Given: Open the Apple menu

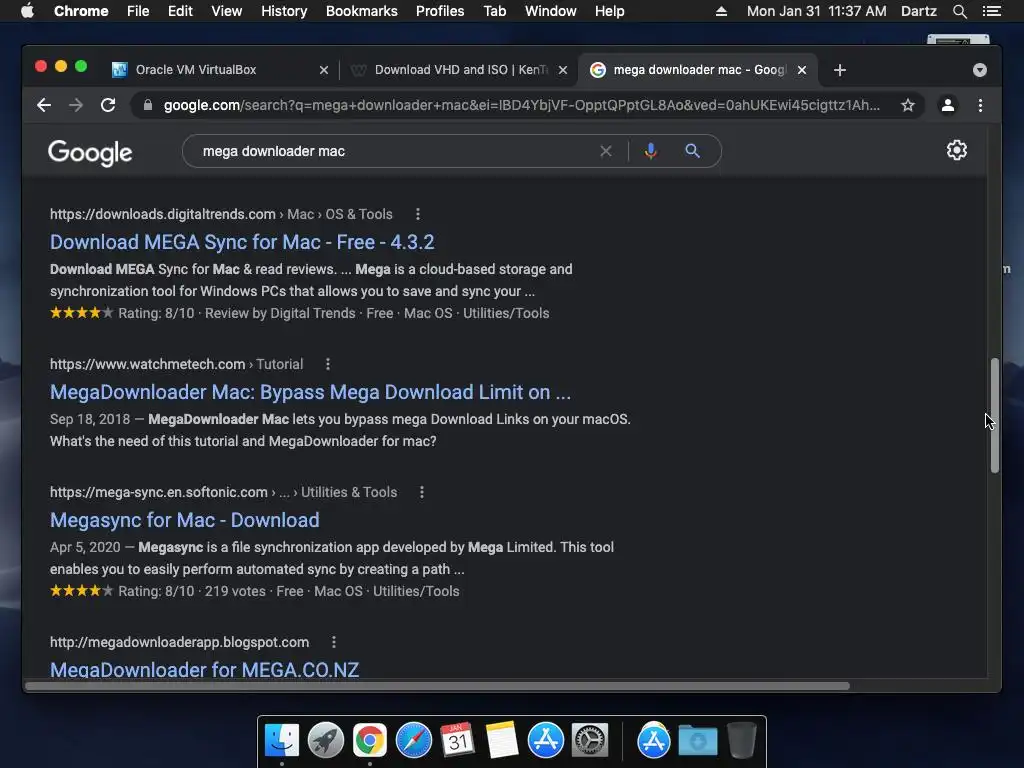Looking at the screenshot, I should pos(27,11).
